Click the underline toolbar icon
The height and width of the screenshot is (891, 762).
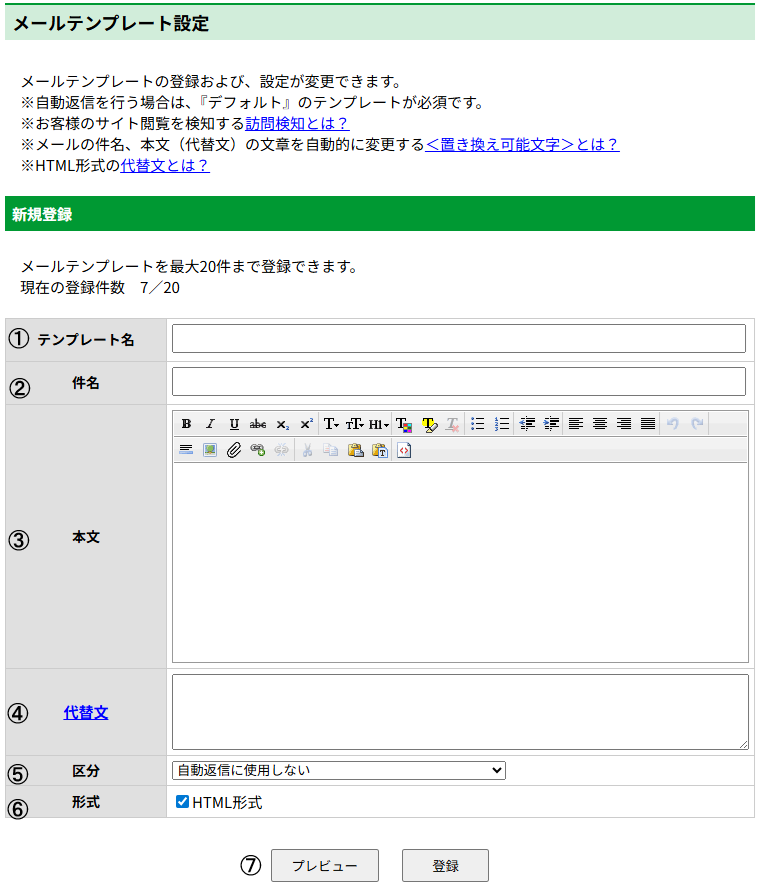coord(234,424)
